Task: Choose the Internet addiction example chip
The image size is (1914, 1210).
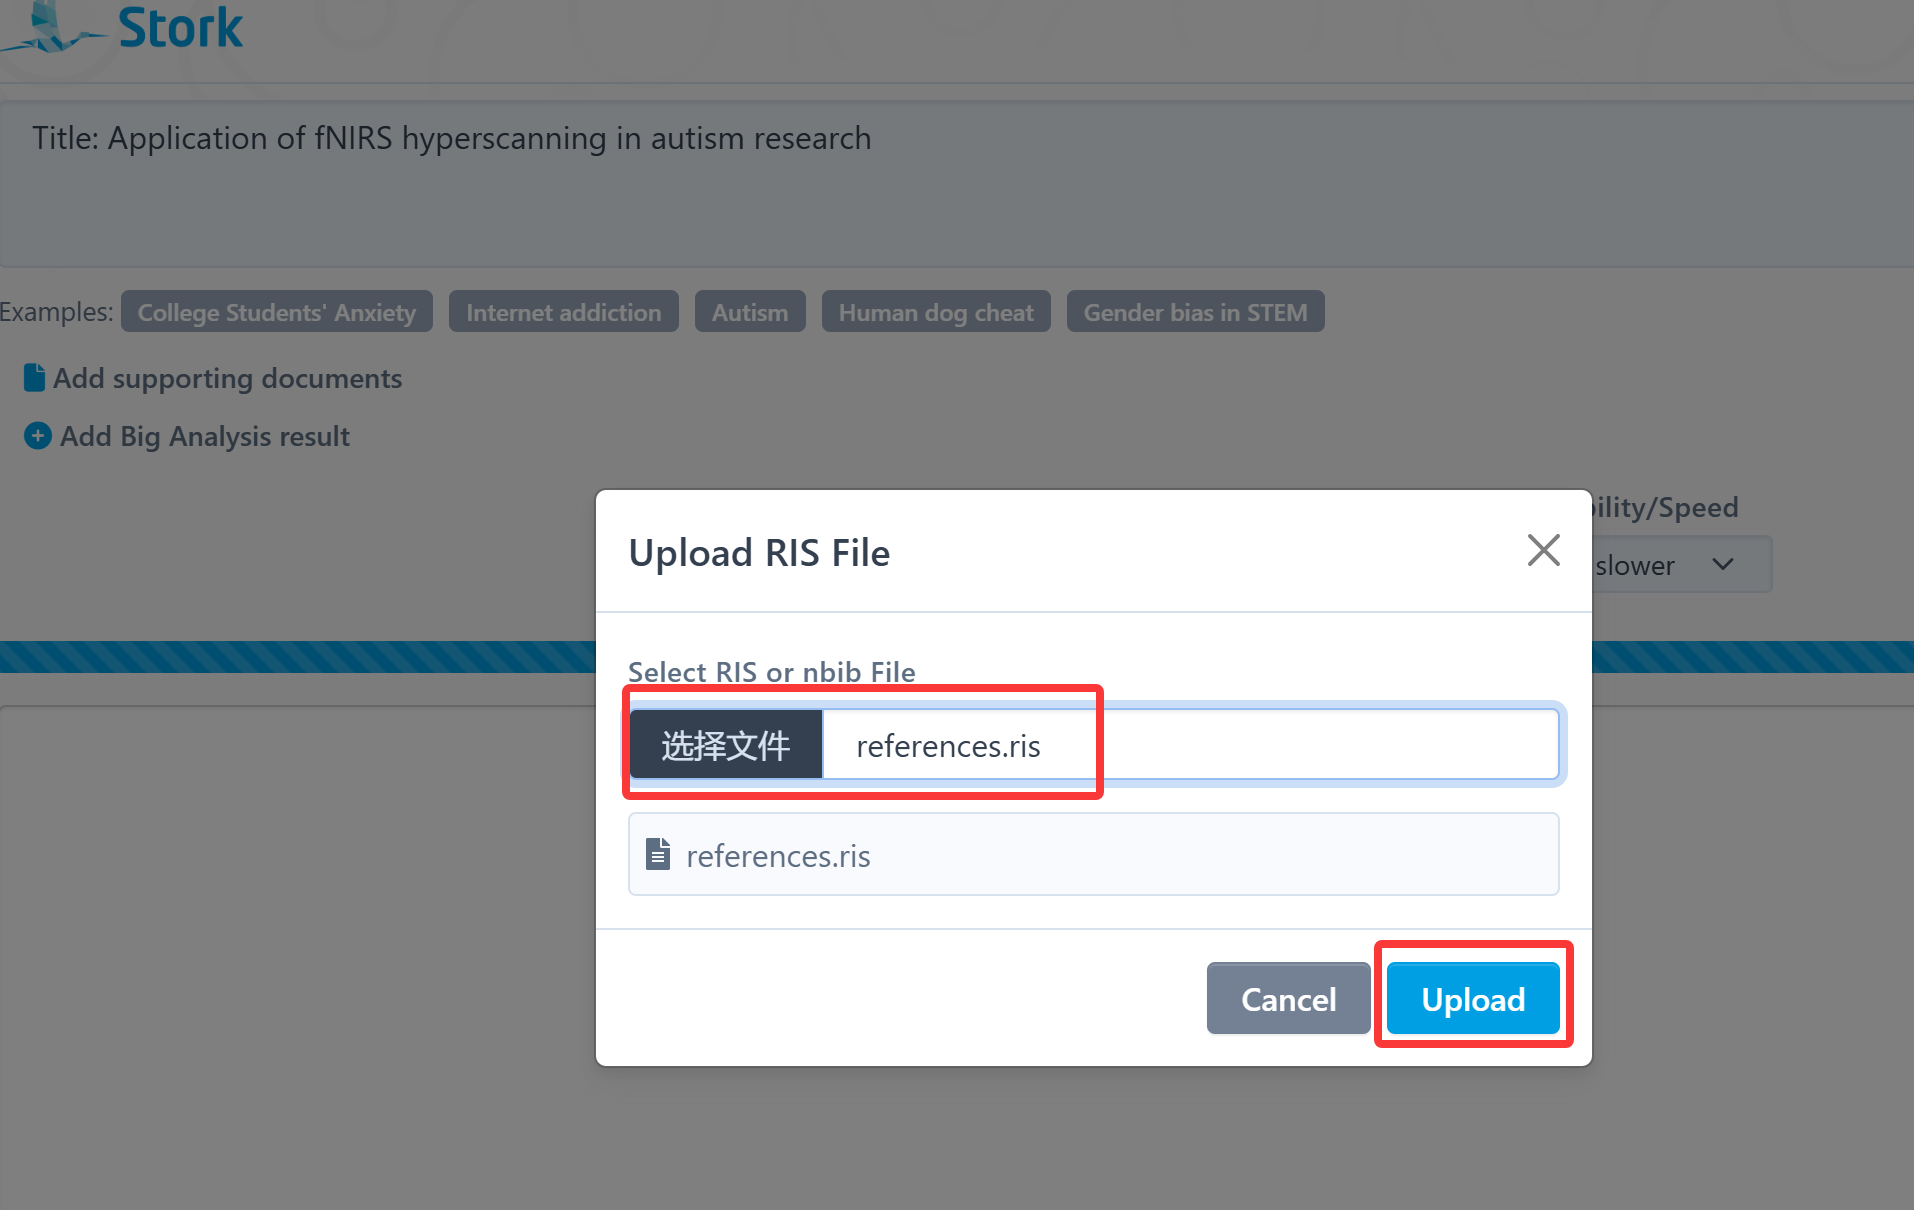Action: (563, 312)
